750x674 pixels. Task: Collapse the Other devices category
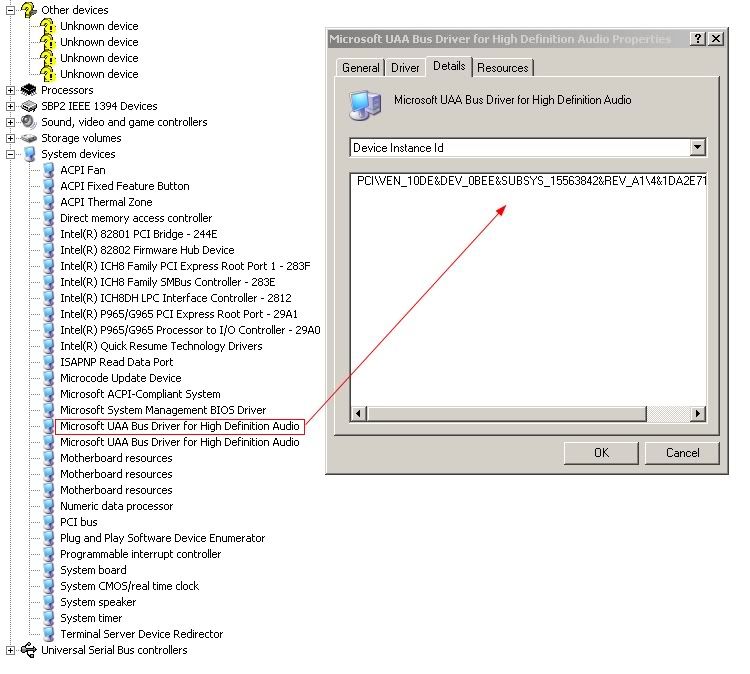10,10
